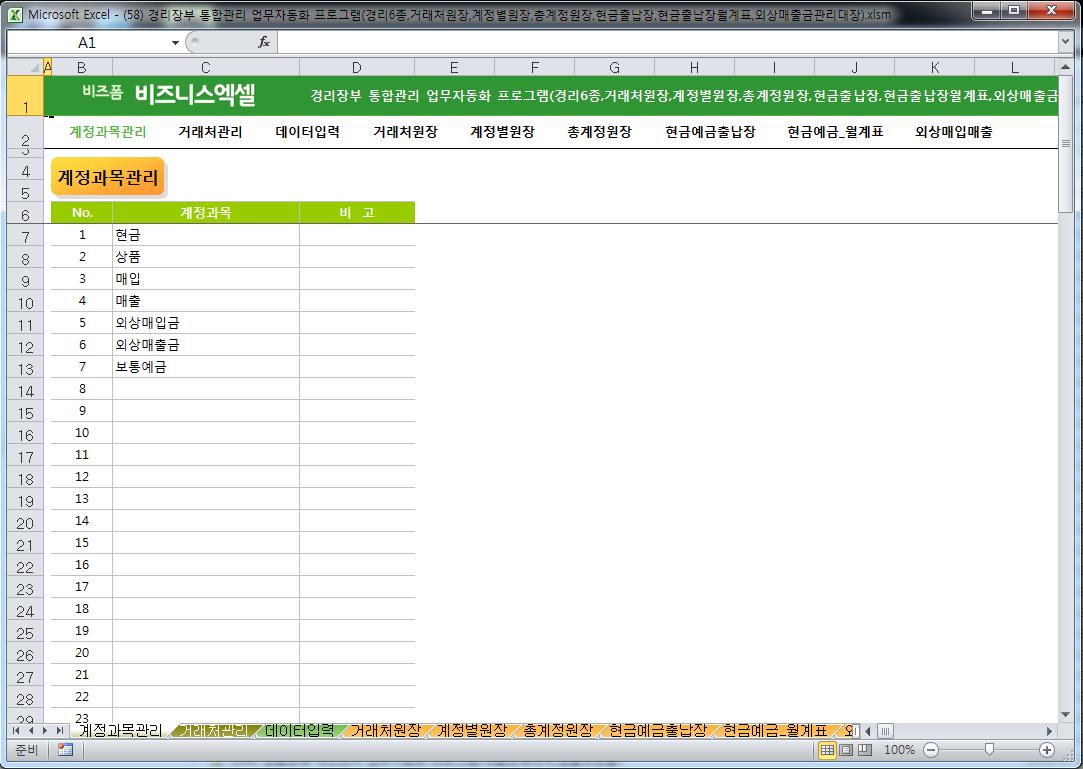Click the No. 12 cell in the table

pos(82,477)
